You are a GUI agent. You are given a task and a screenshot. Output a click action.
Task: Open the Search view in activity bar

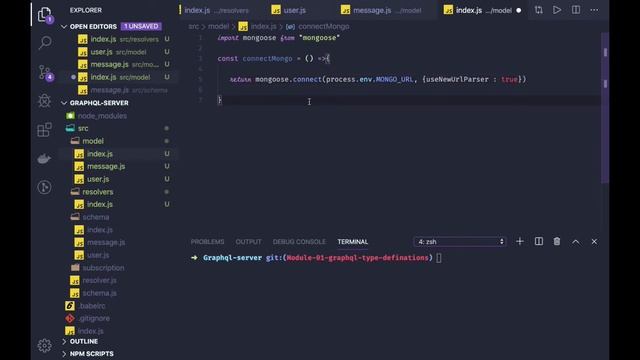[44, 42]
